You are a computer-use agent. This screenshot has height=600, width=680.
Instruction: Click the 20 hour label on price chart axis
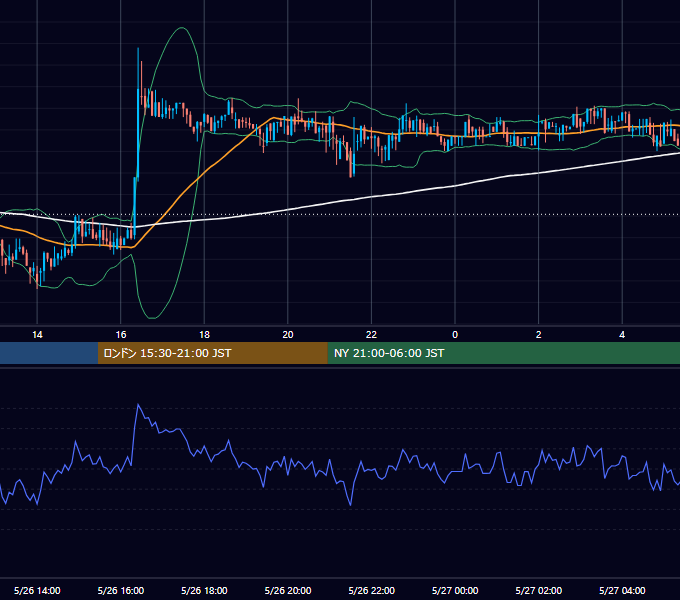288,335
